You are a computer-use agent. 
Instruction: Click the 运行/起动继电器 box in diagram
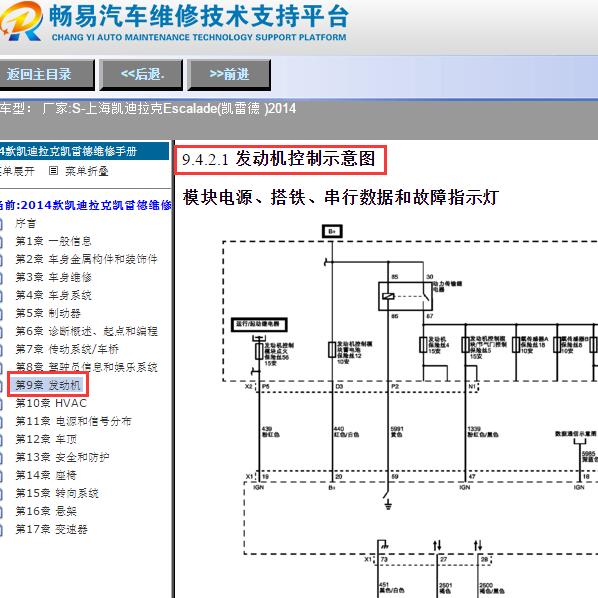259,325
